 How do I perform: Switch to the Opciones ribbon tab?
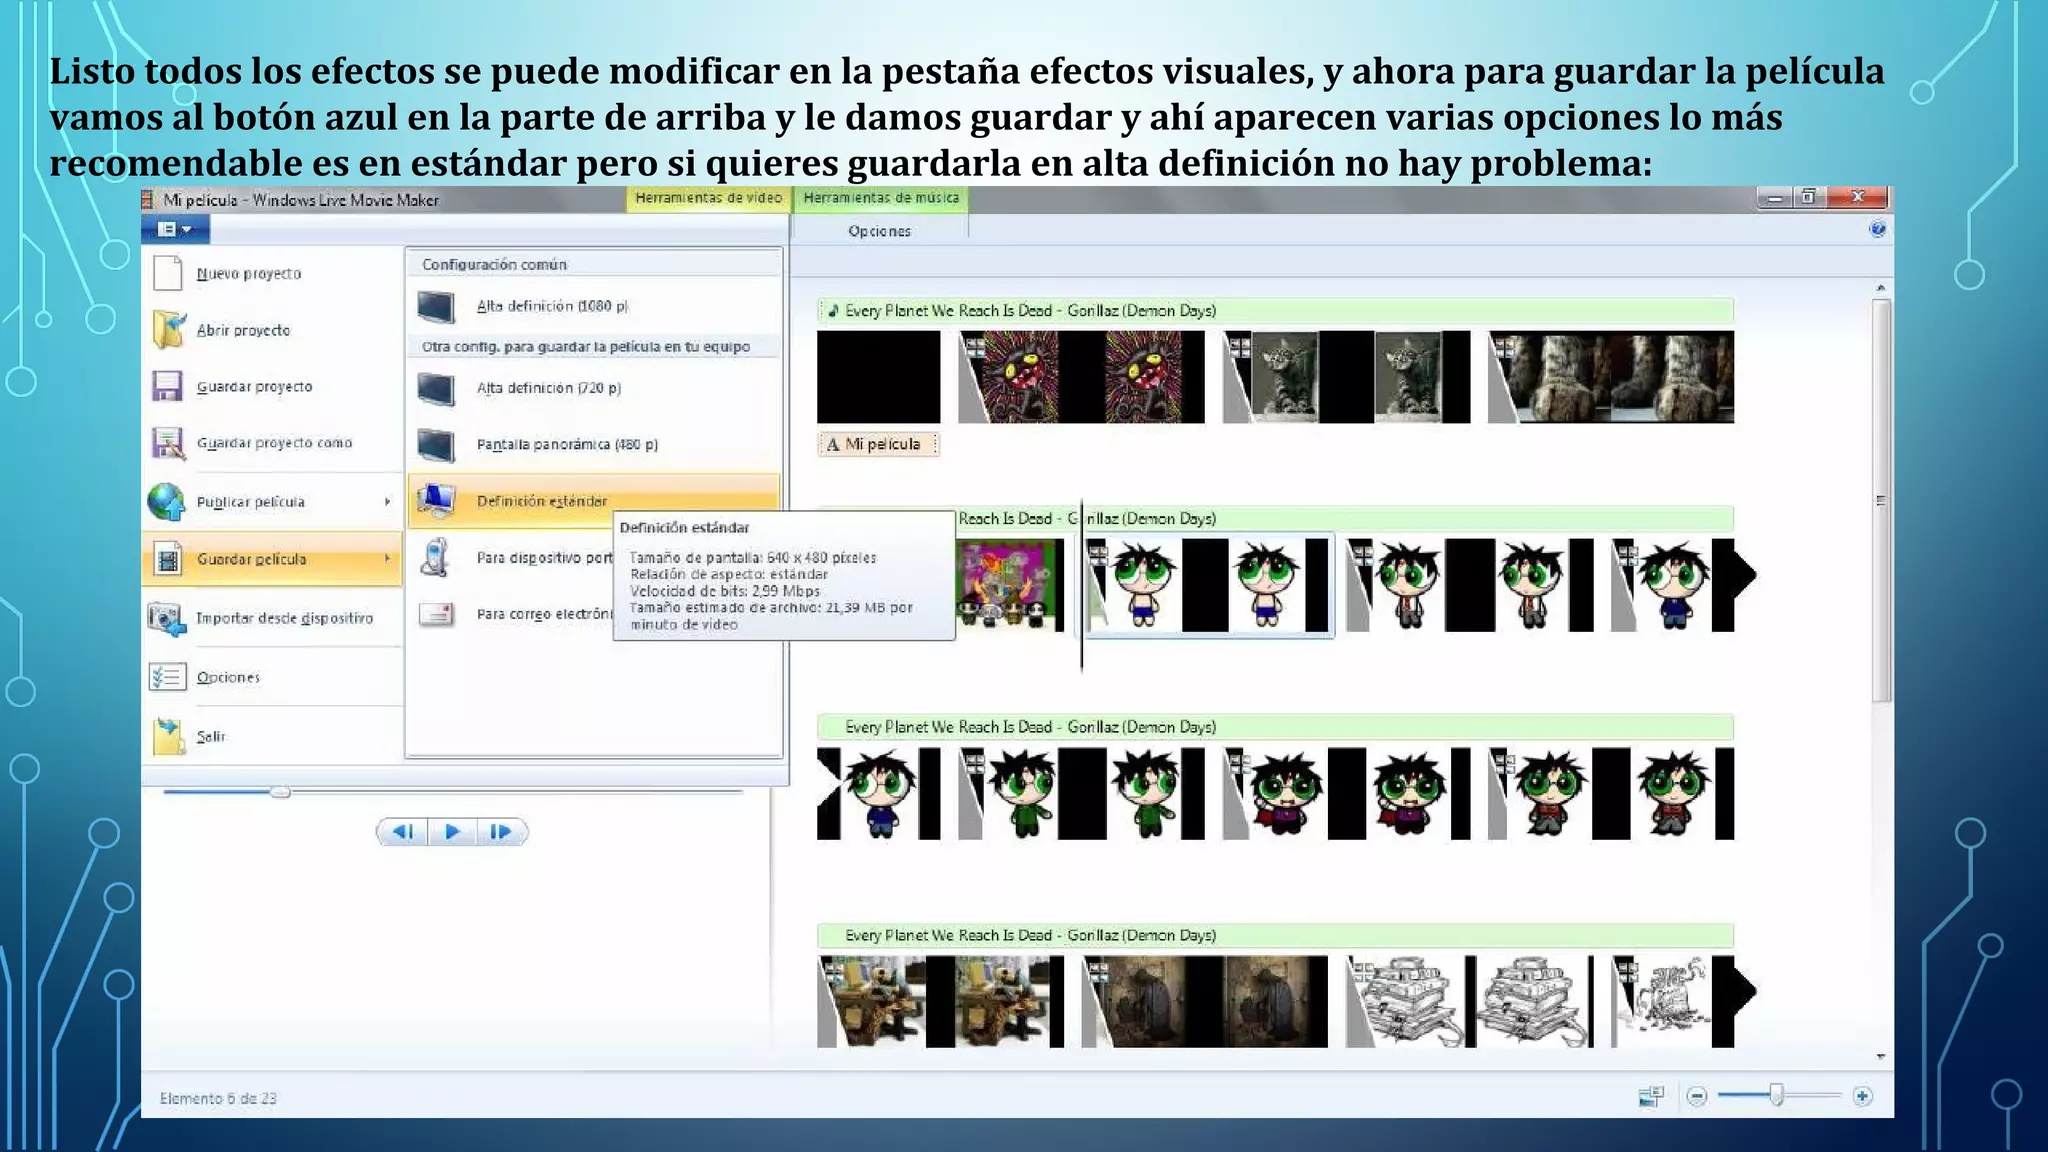pyautogui.click(x=880, y=231)
